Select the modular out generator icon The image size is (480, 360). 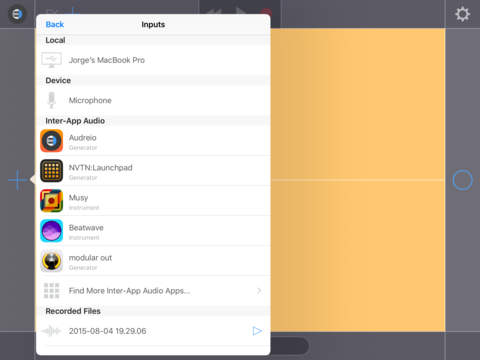point(52,261)
